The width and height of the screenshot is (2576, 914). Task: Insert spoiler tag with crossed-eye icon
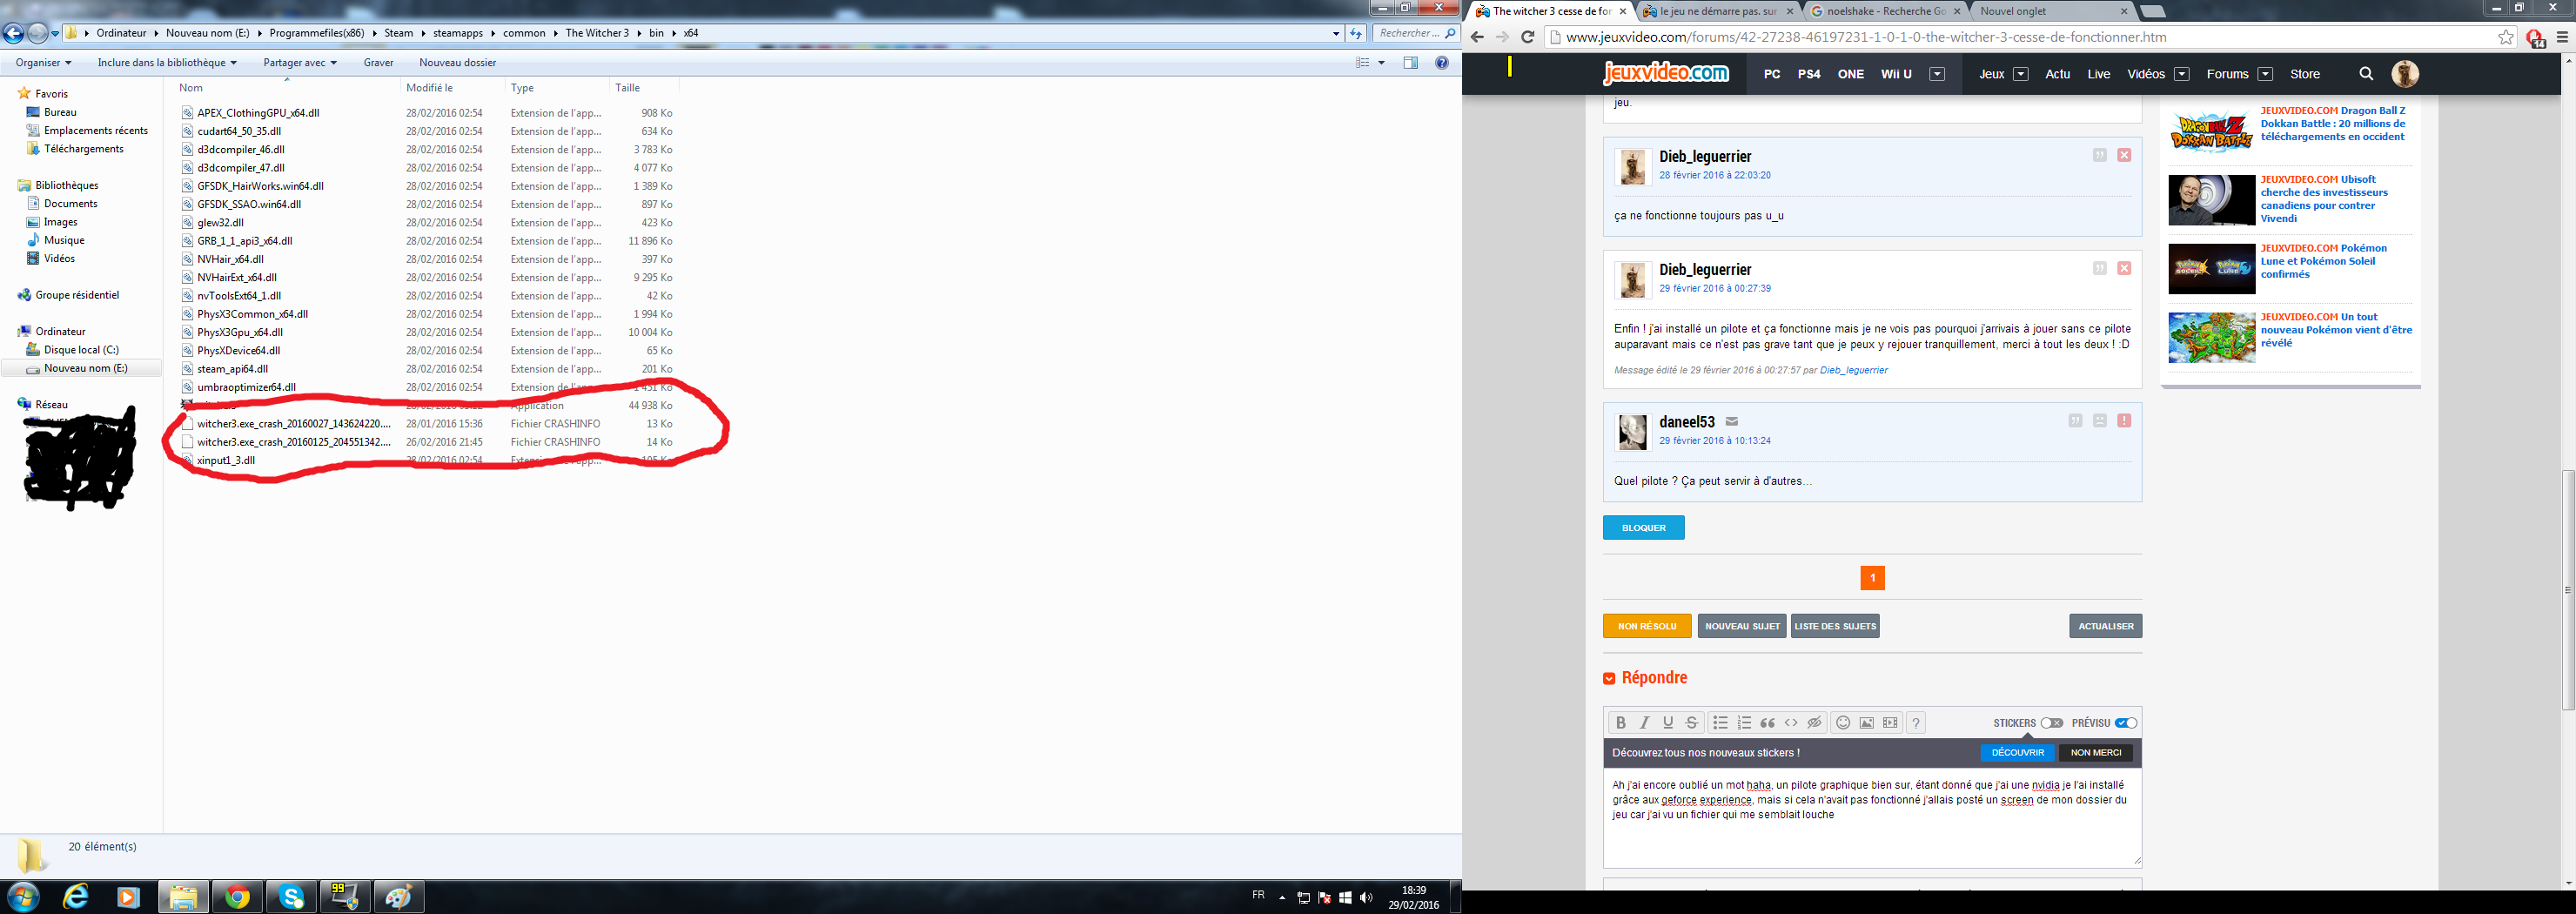(x=1814, y=723)
